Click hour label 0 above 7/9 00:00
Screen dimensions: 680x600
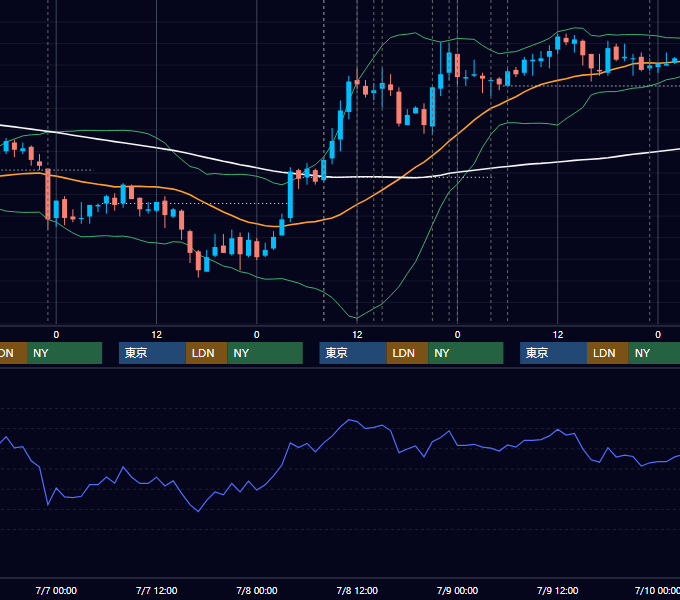tap(457, 335)
